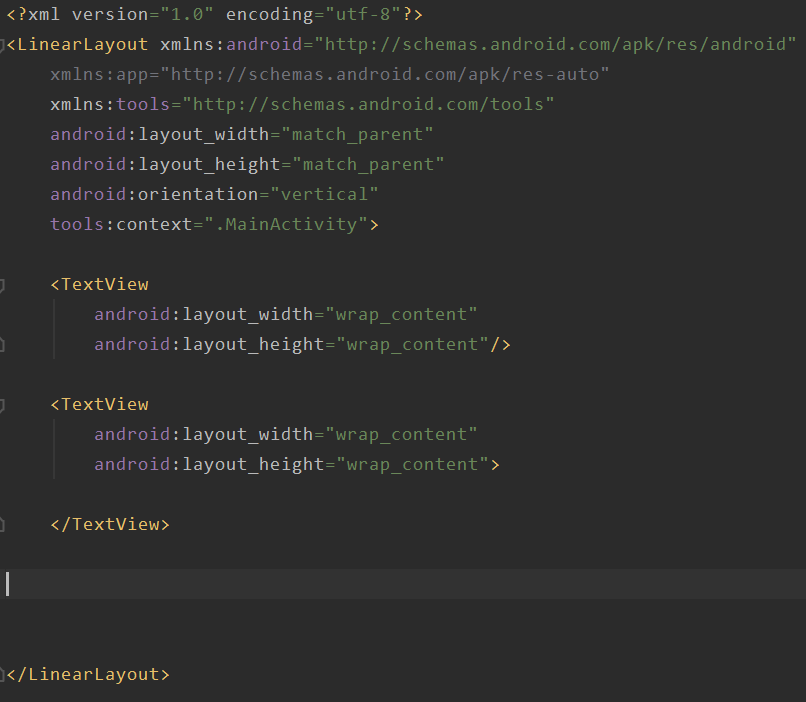Click the xmlns:android apk/res/android URL
The image size is (806, 702).
pos(555,44)
